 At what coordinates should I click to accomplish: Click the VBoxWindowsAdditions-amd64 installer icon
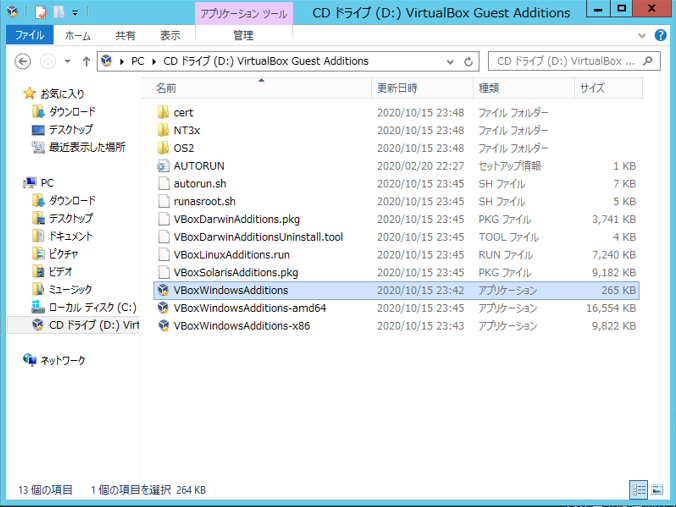pyautogui.click(x=163, y=308)
